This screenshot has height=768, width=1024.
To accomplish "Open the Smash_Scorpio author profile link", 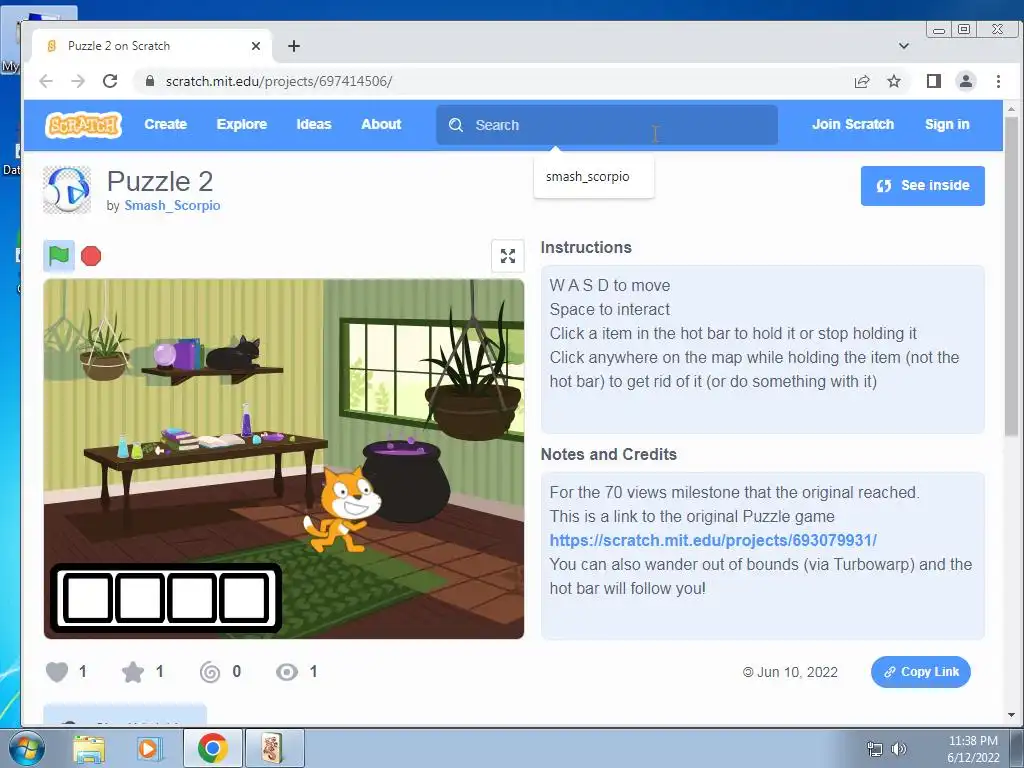I will (172, 205).
